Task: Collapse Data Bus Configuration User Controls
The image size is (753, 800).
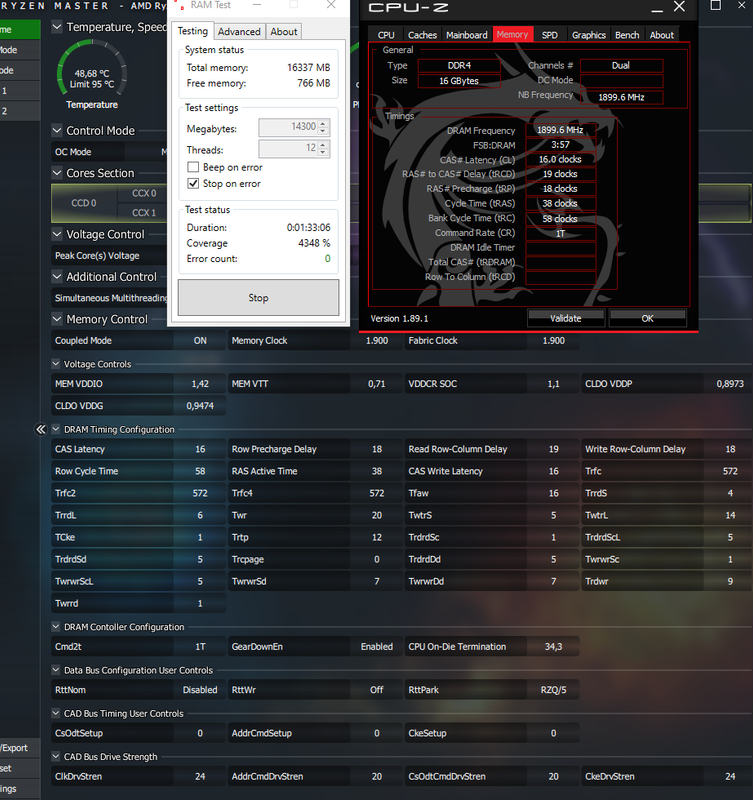Action: coord(56,670)
